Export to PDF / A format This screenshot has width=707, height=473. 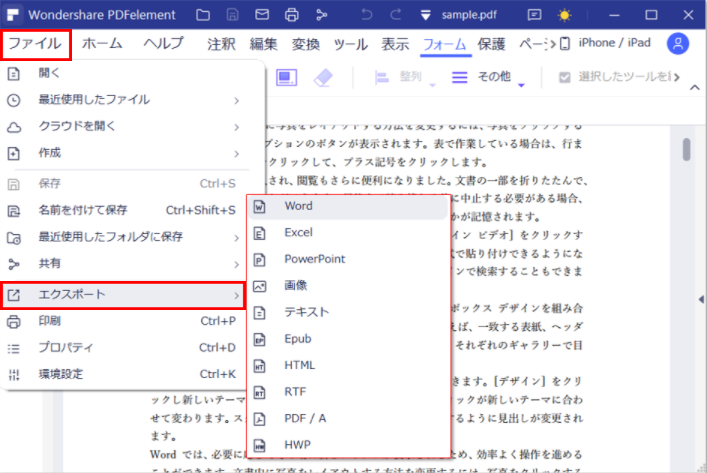(x=348, y=418)
